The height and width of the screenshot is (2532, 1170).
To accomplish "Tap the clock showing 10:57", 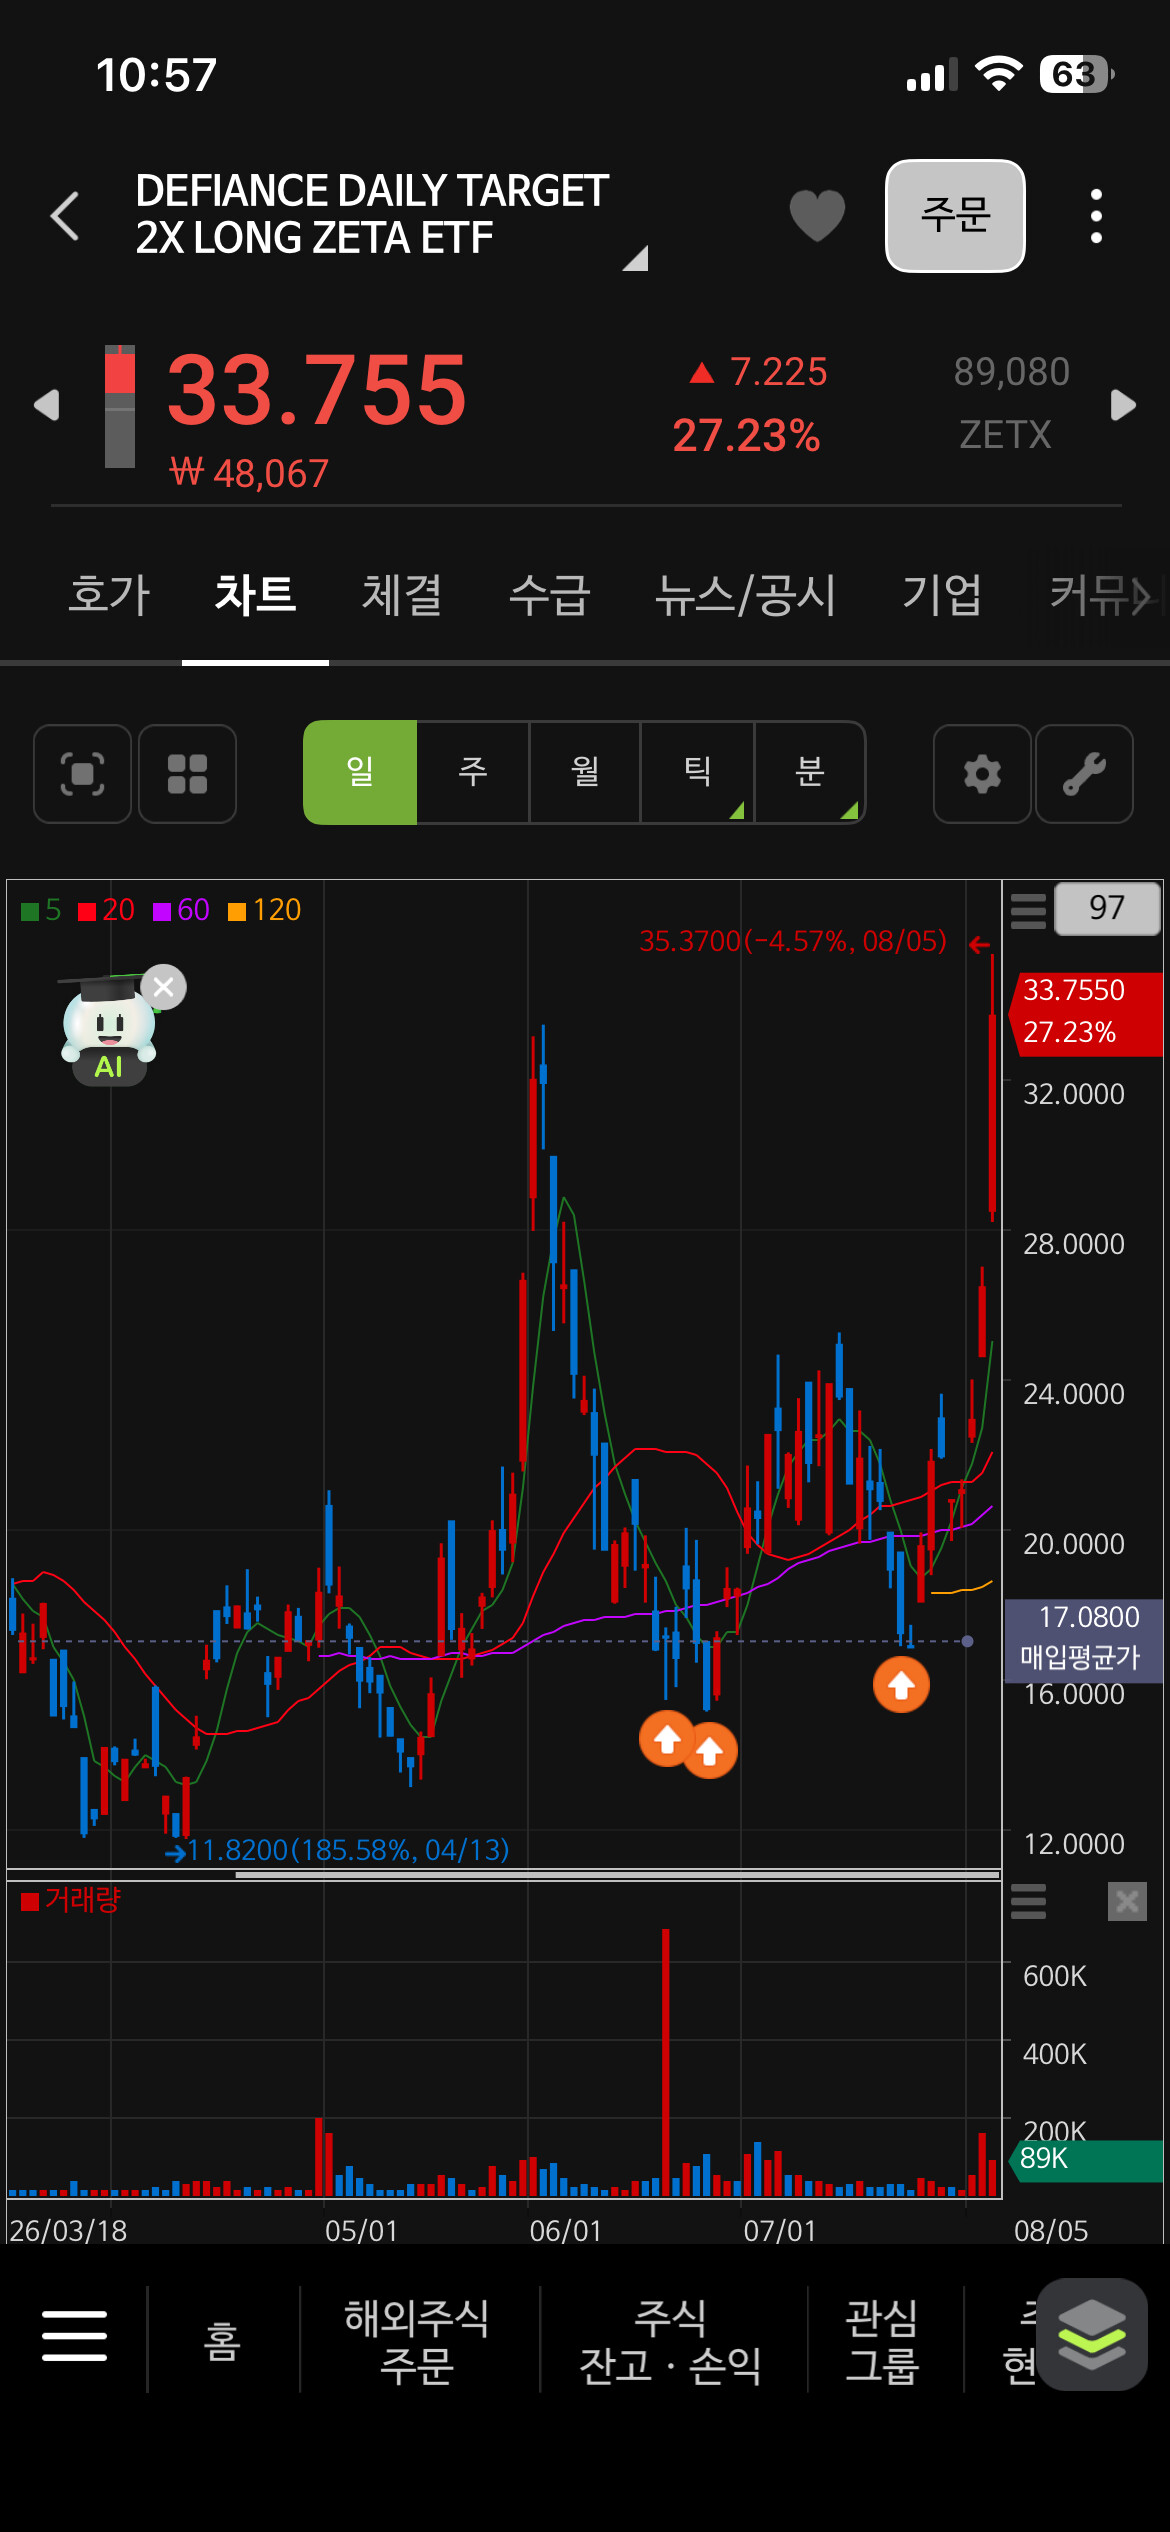I will [156, 75].
